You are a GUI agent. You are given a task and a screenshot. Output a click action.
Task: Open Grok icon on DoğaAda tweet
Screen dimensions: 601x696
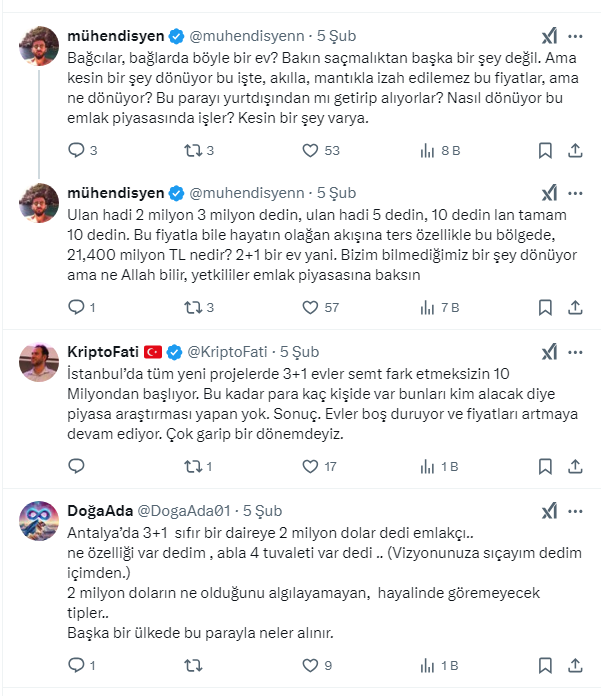pos(549,510)
